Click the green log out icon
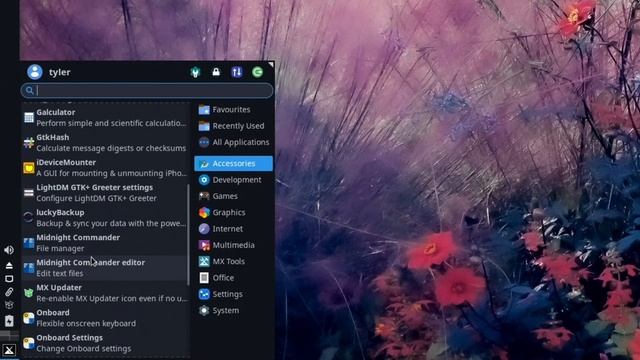Image resolution: width=640 pixels, height=360 pixels. (257, 72)
